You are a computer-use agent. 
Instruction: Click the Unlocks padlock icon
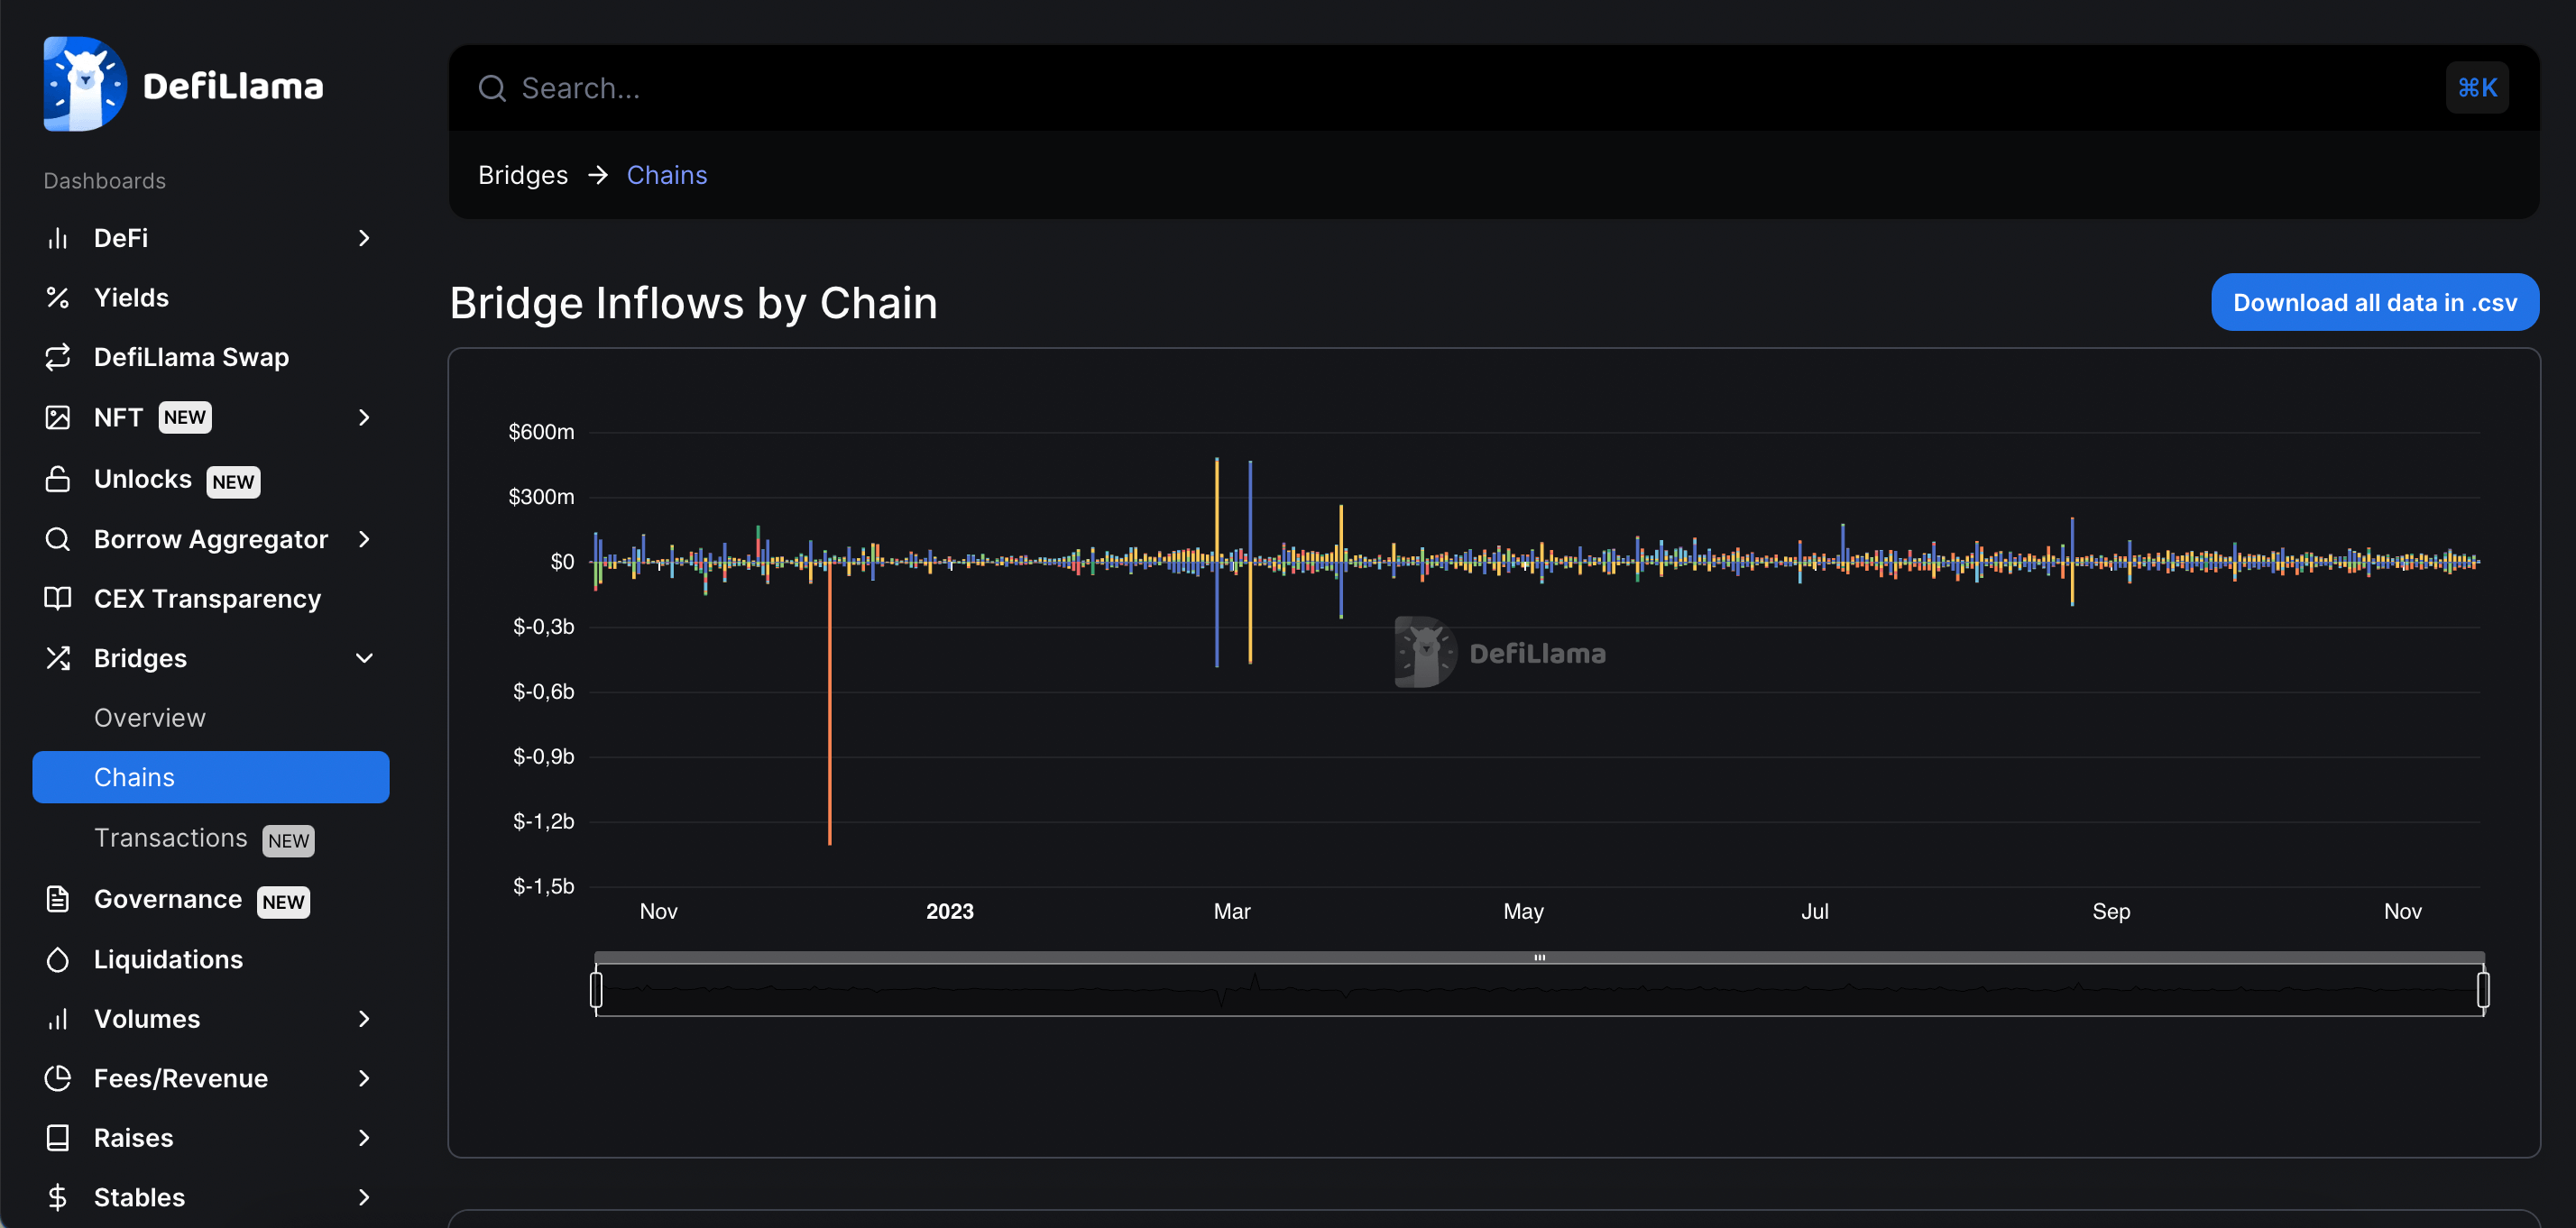tap(57, 479)
